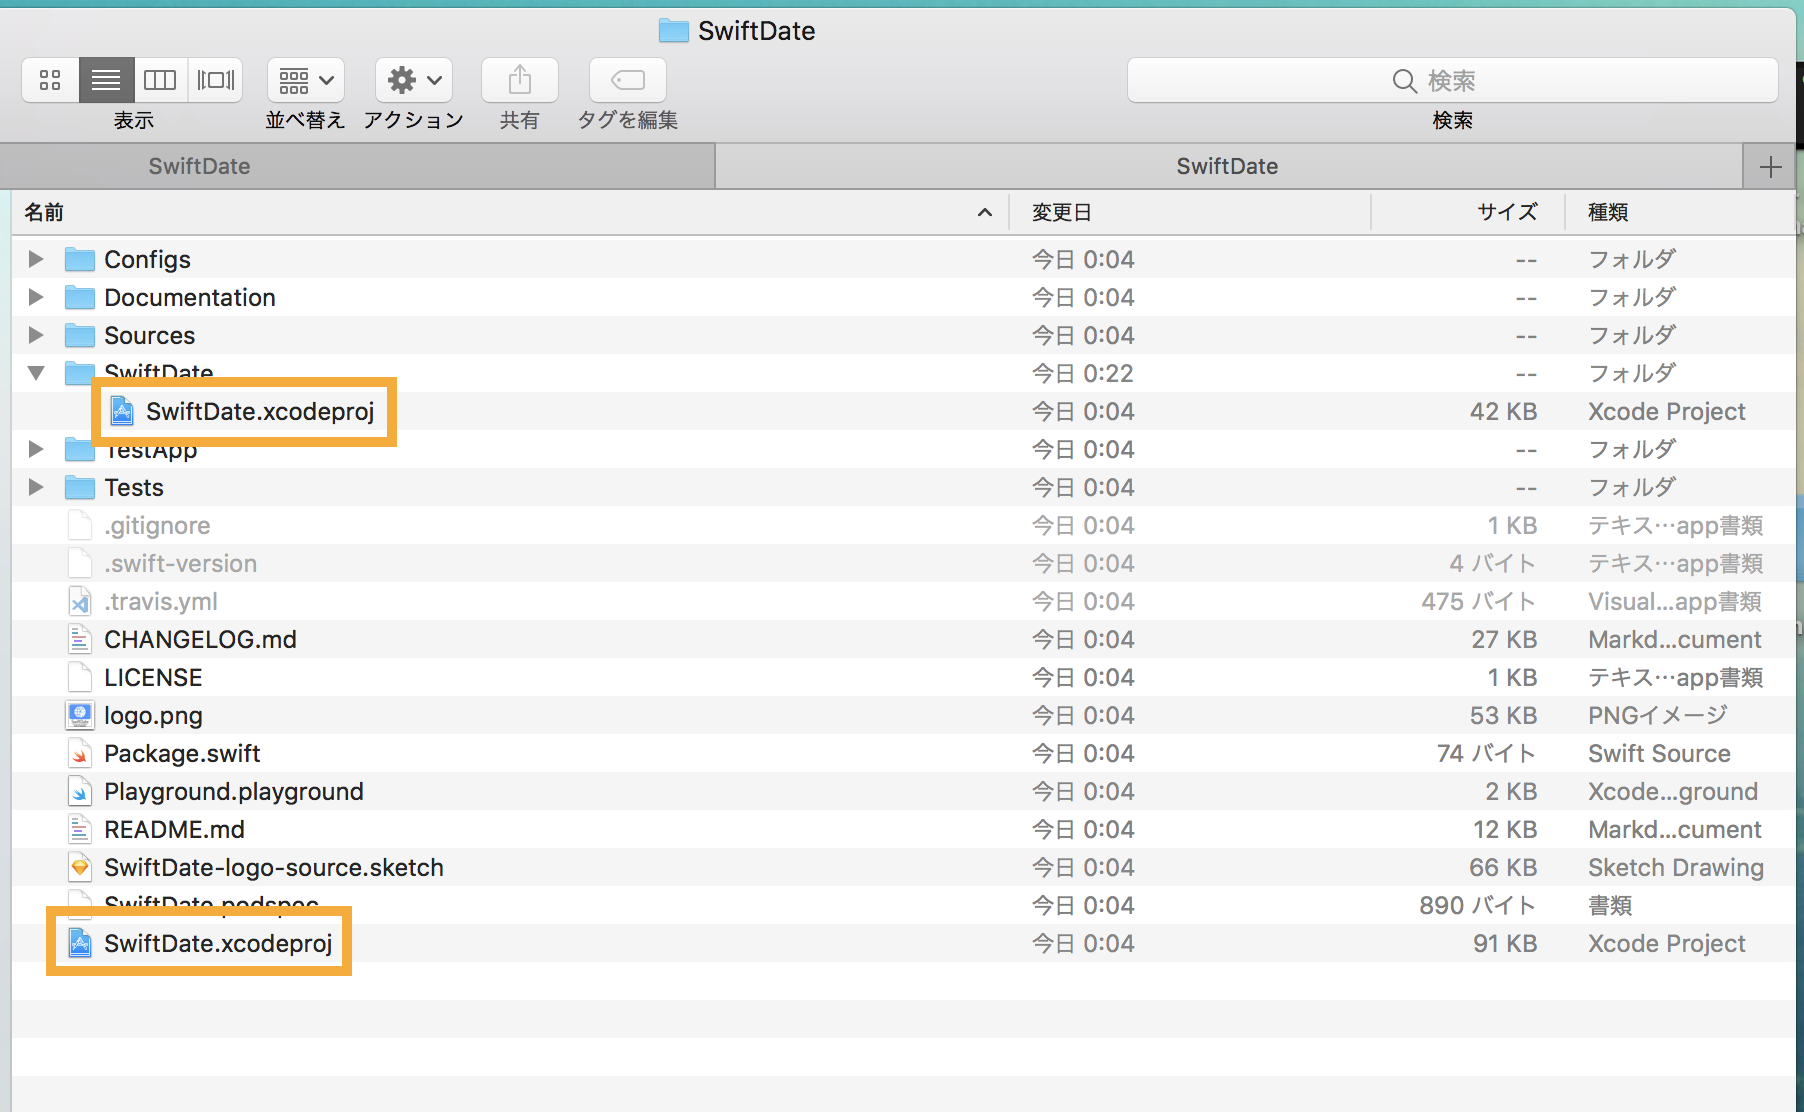This screenshot has height=1112, width=1804.
Task: Activate the list view icon
Action: click(106, 80)
